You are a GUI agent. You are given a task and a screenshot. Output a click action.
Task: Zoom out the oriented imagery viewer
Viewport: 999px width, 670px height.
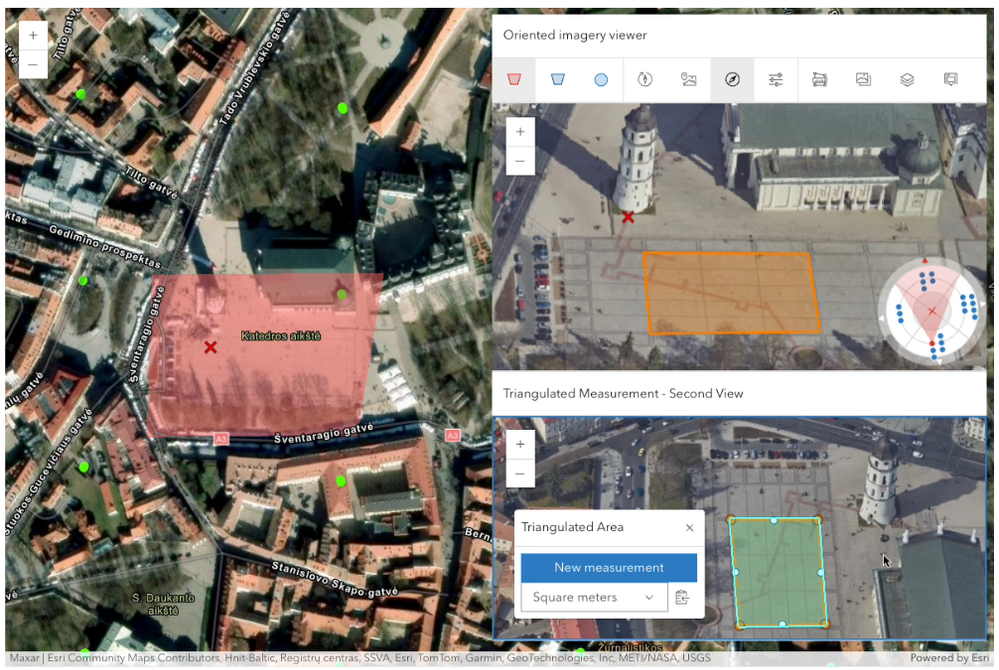(520, 160)
